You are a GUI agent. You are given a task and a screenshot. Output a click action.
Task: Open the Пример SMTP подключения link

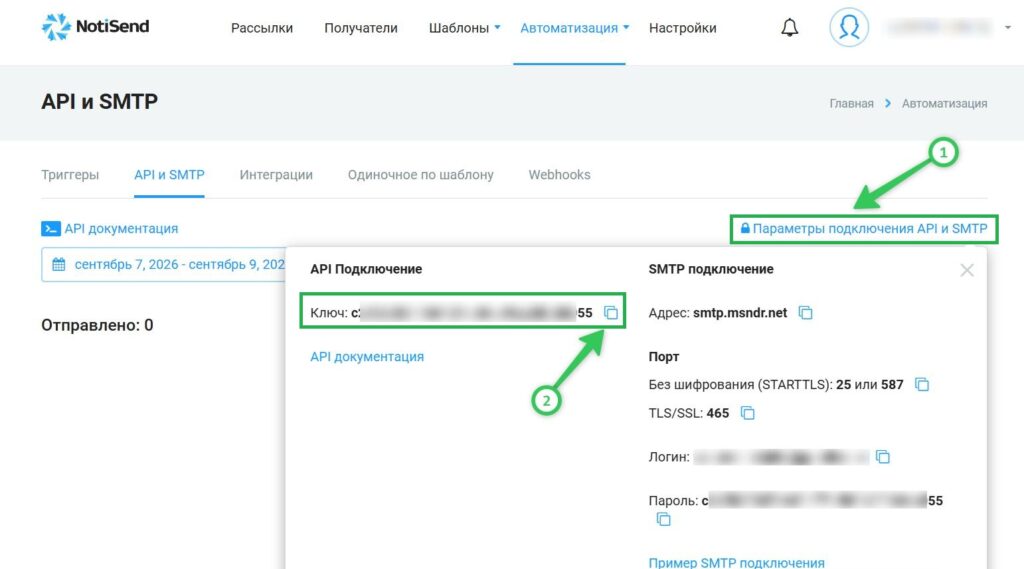[x=737, y=562]
